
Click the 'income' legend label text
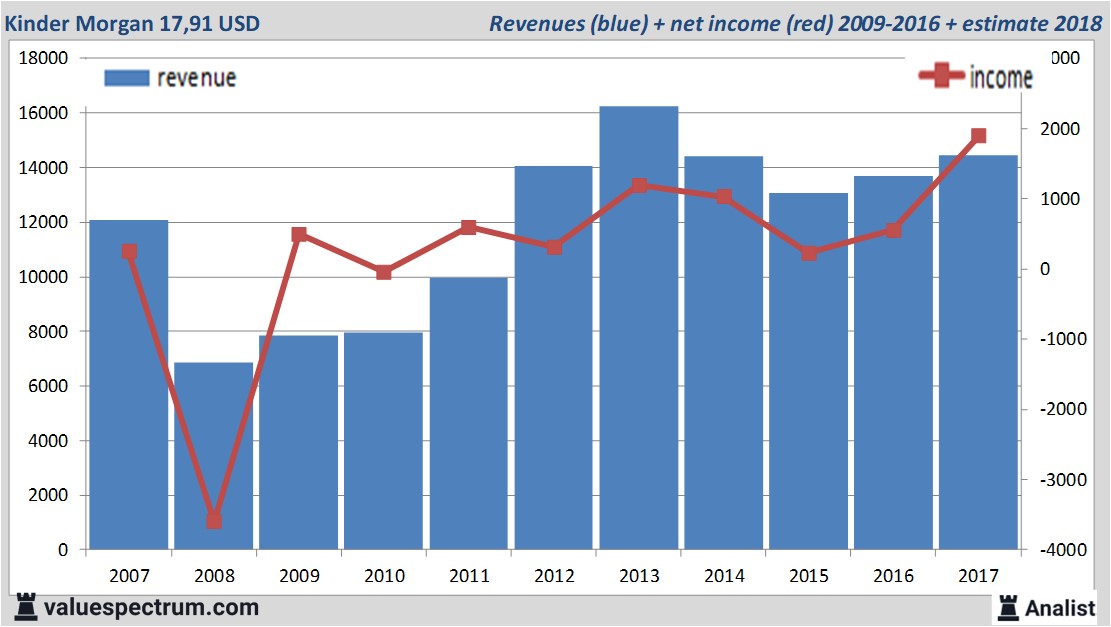1000,78
